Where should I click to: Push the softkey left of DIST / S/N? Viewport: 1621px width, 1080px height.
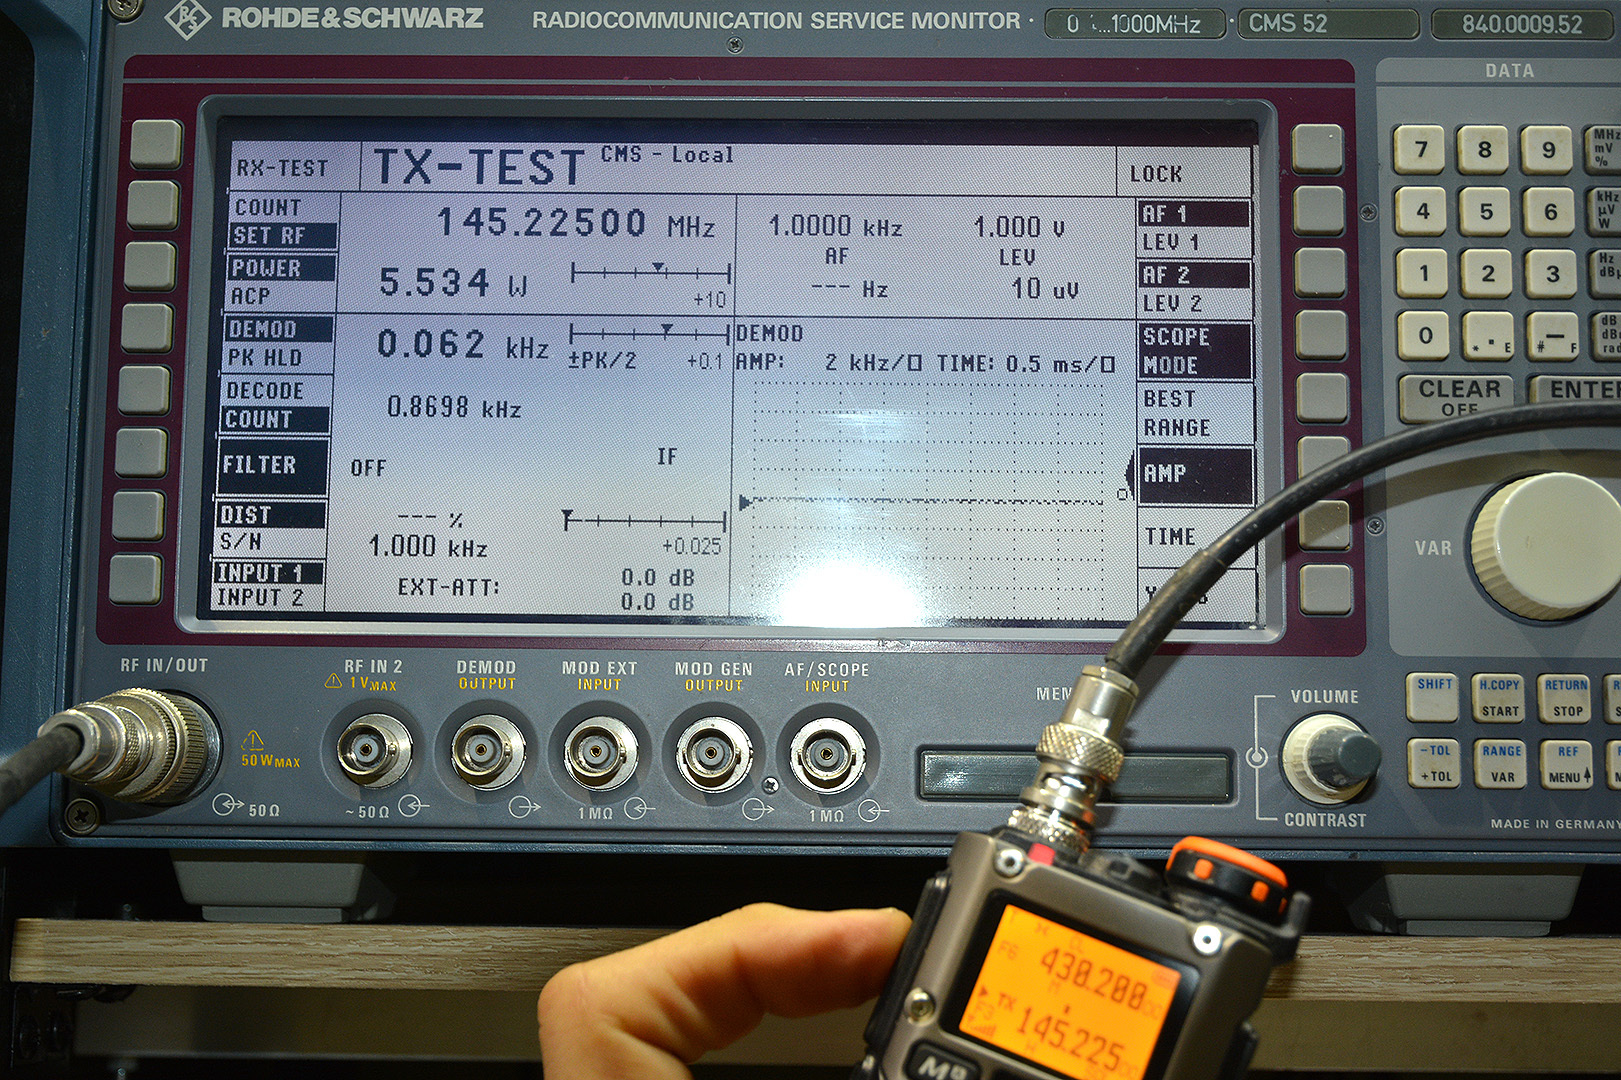[138, 516]
